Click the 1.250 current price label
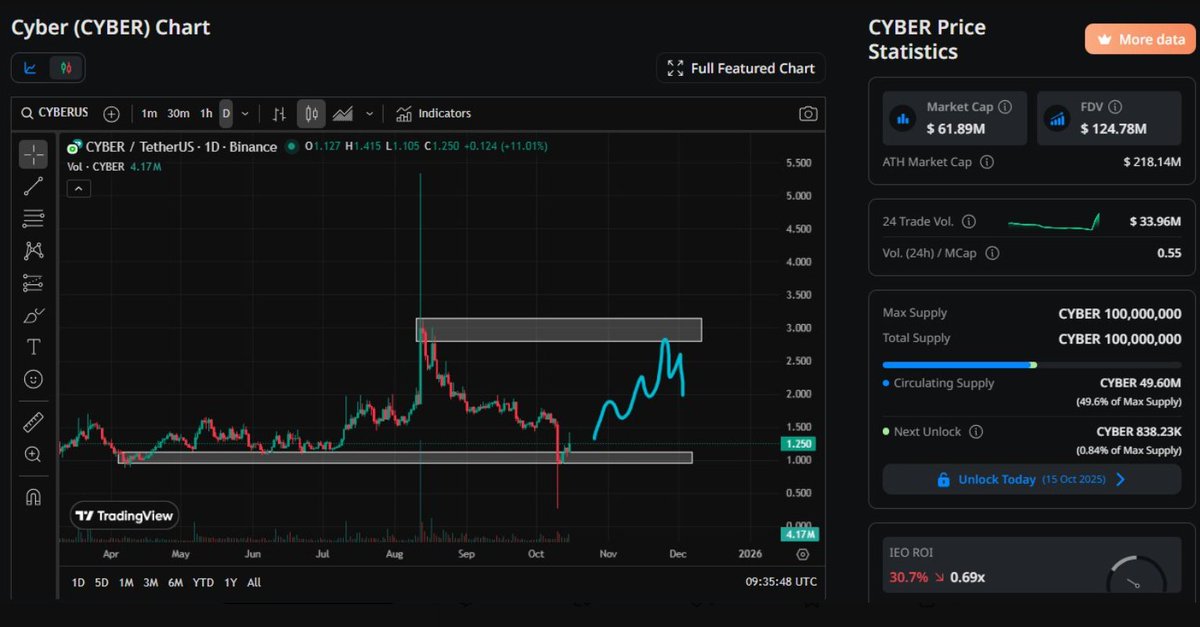1200x627 pixels. tap(801, 443)
